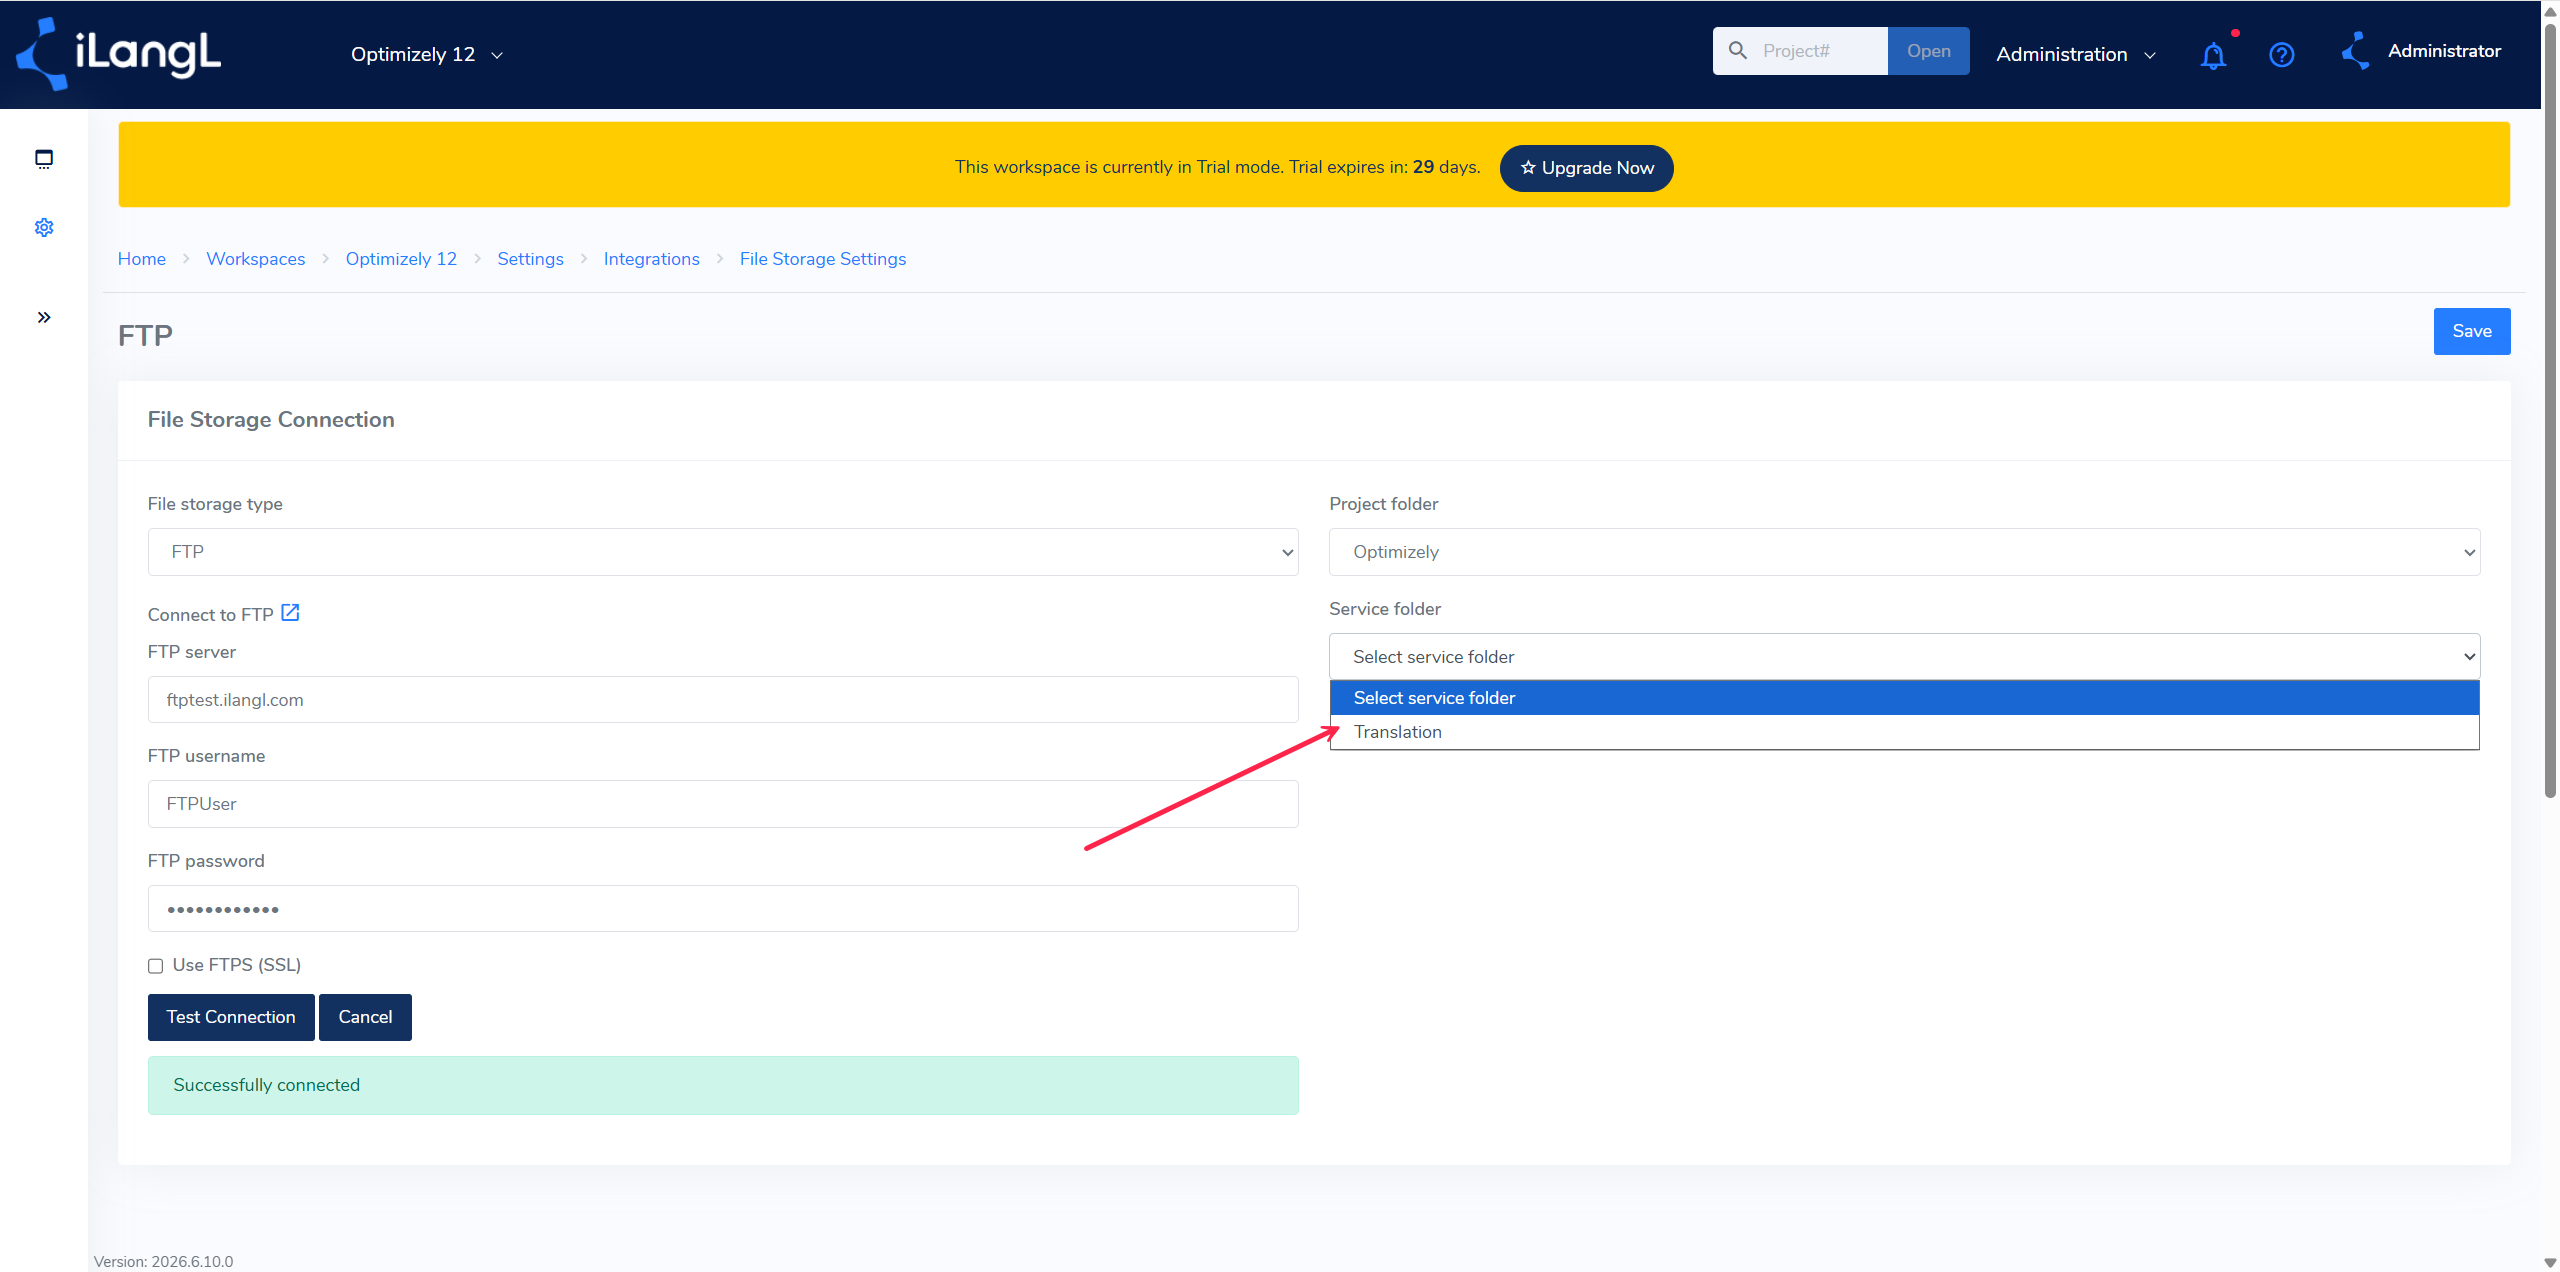
Task: Expand the sidebar with double chevron
Action: click(x=44, y=318)
